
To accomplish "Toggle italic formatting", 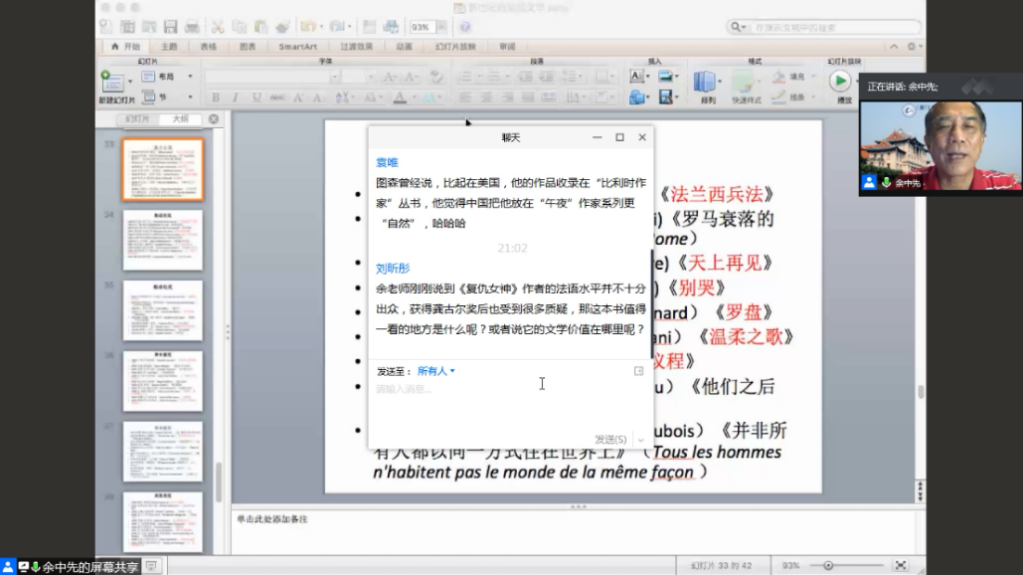I will click(x=236, y=98).
